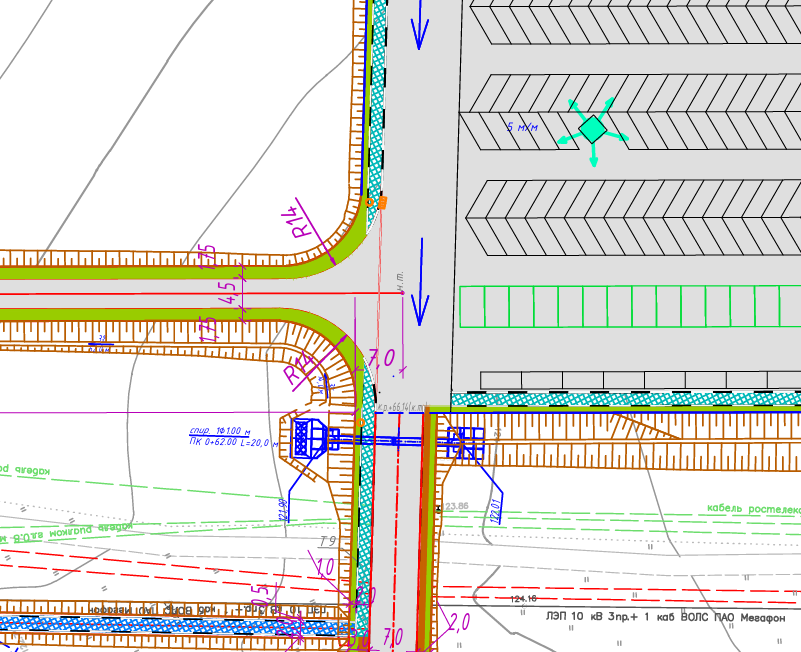Click the green "кабель ростелеком" label on the right
The width and height of the screenshot is (801, 652).
coord(753,508)
